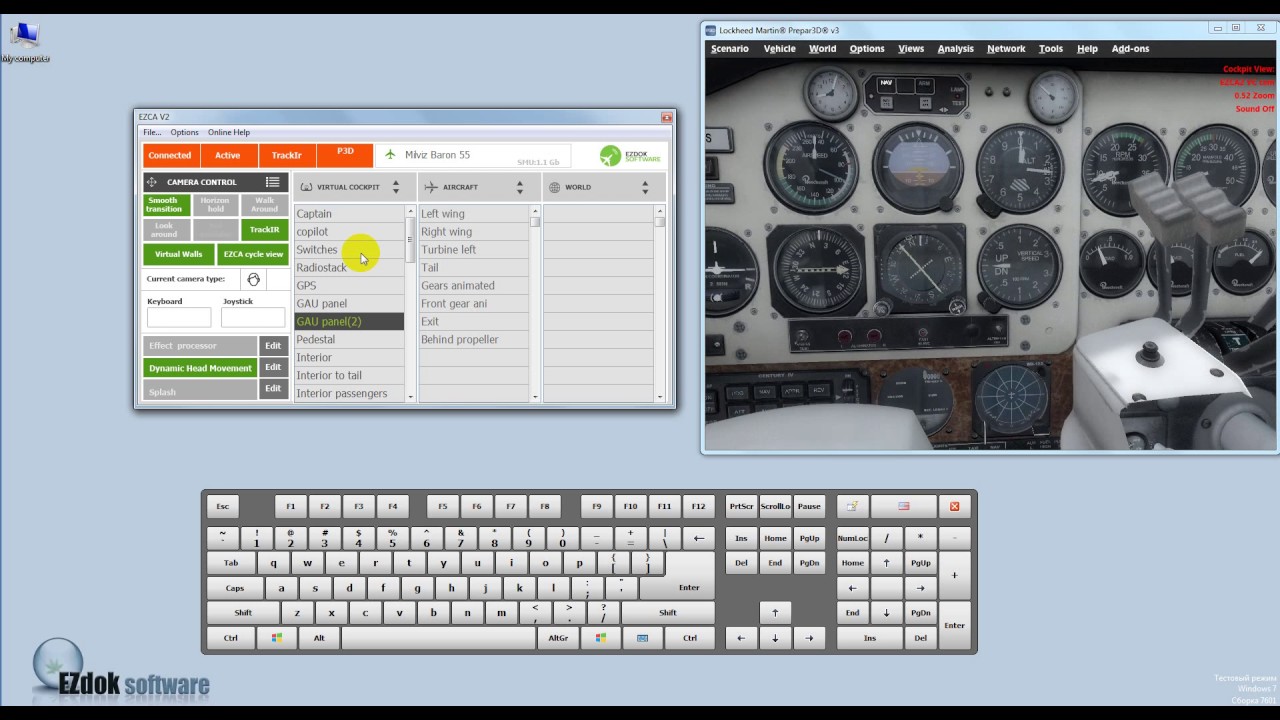Viewport: 1280px width, 720px height.
Task: Toggle EZCA cycle view
Action: [x=253, y=254]
